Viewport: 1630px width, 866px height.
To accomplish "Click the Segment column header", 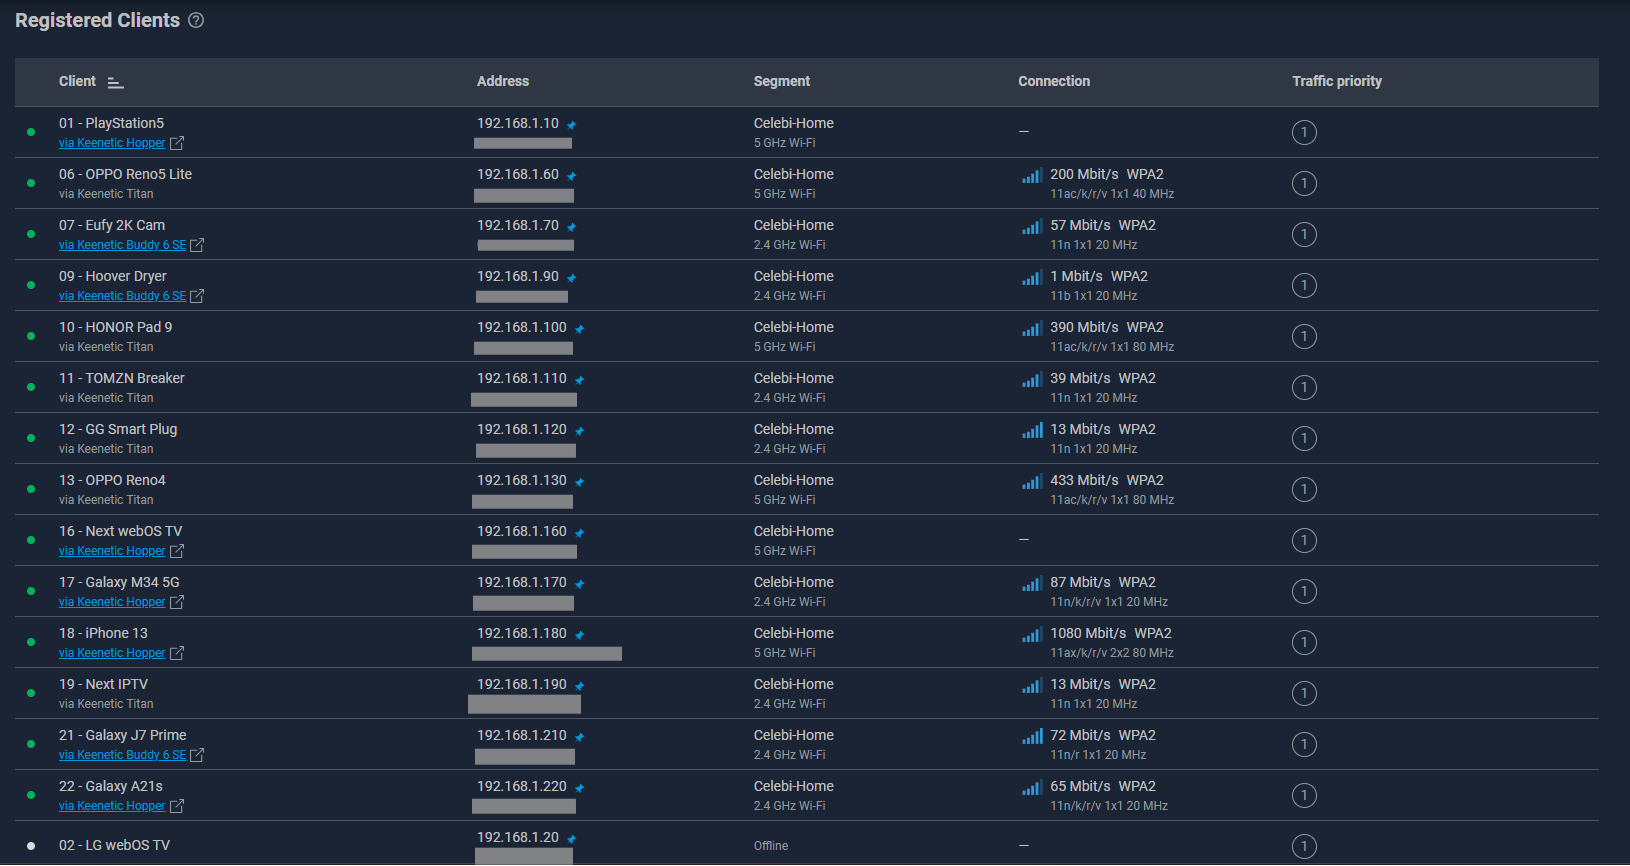I will click(782, 81).
